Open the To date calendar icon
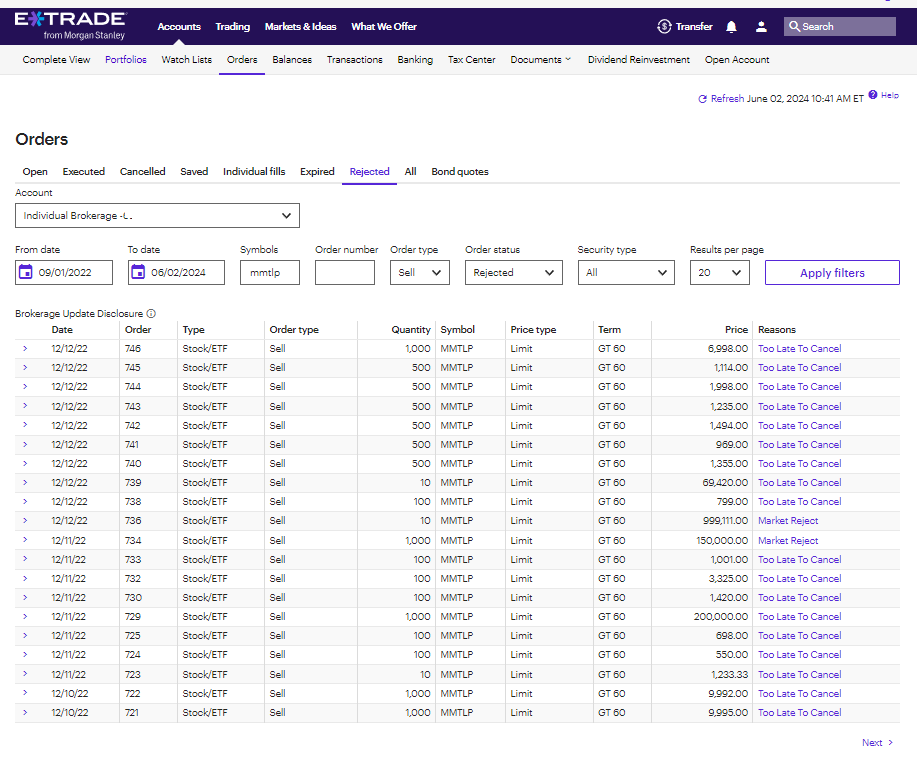 137,272
